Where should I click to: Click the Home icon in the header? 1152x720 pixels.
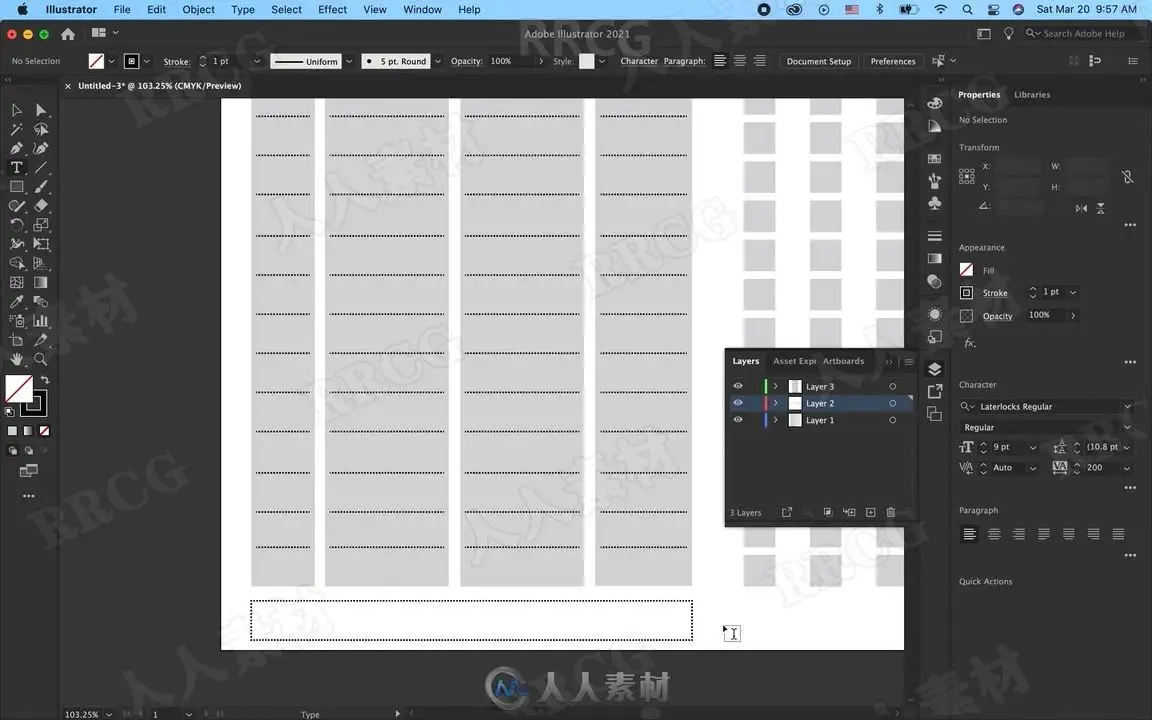coord(68,34)
